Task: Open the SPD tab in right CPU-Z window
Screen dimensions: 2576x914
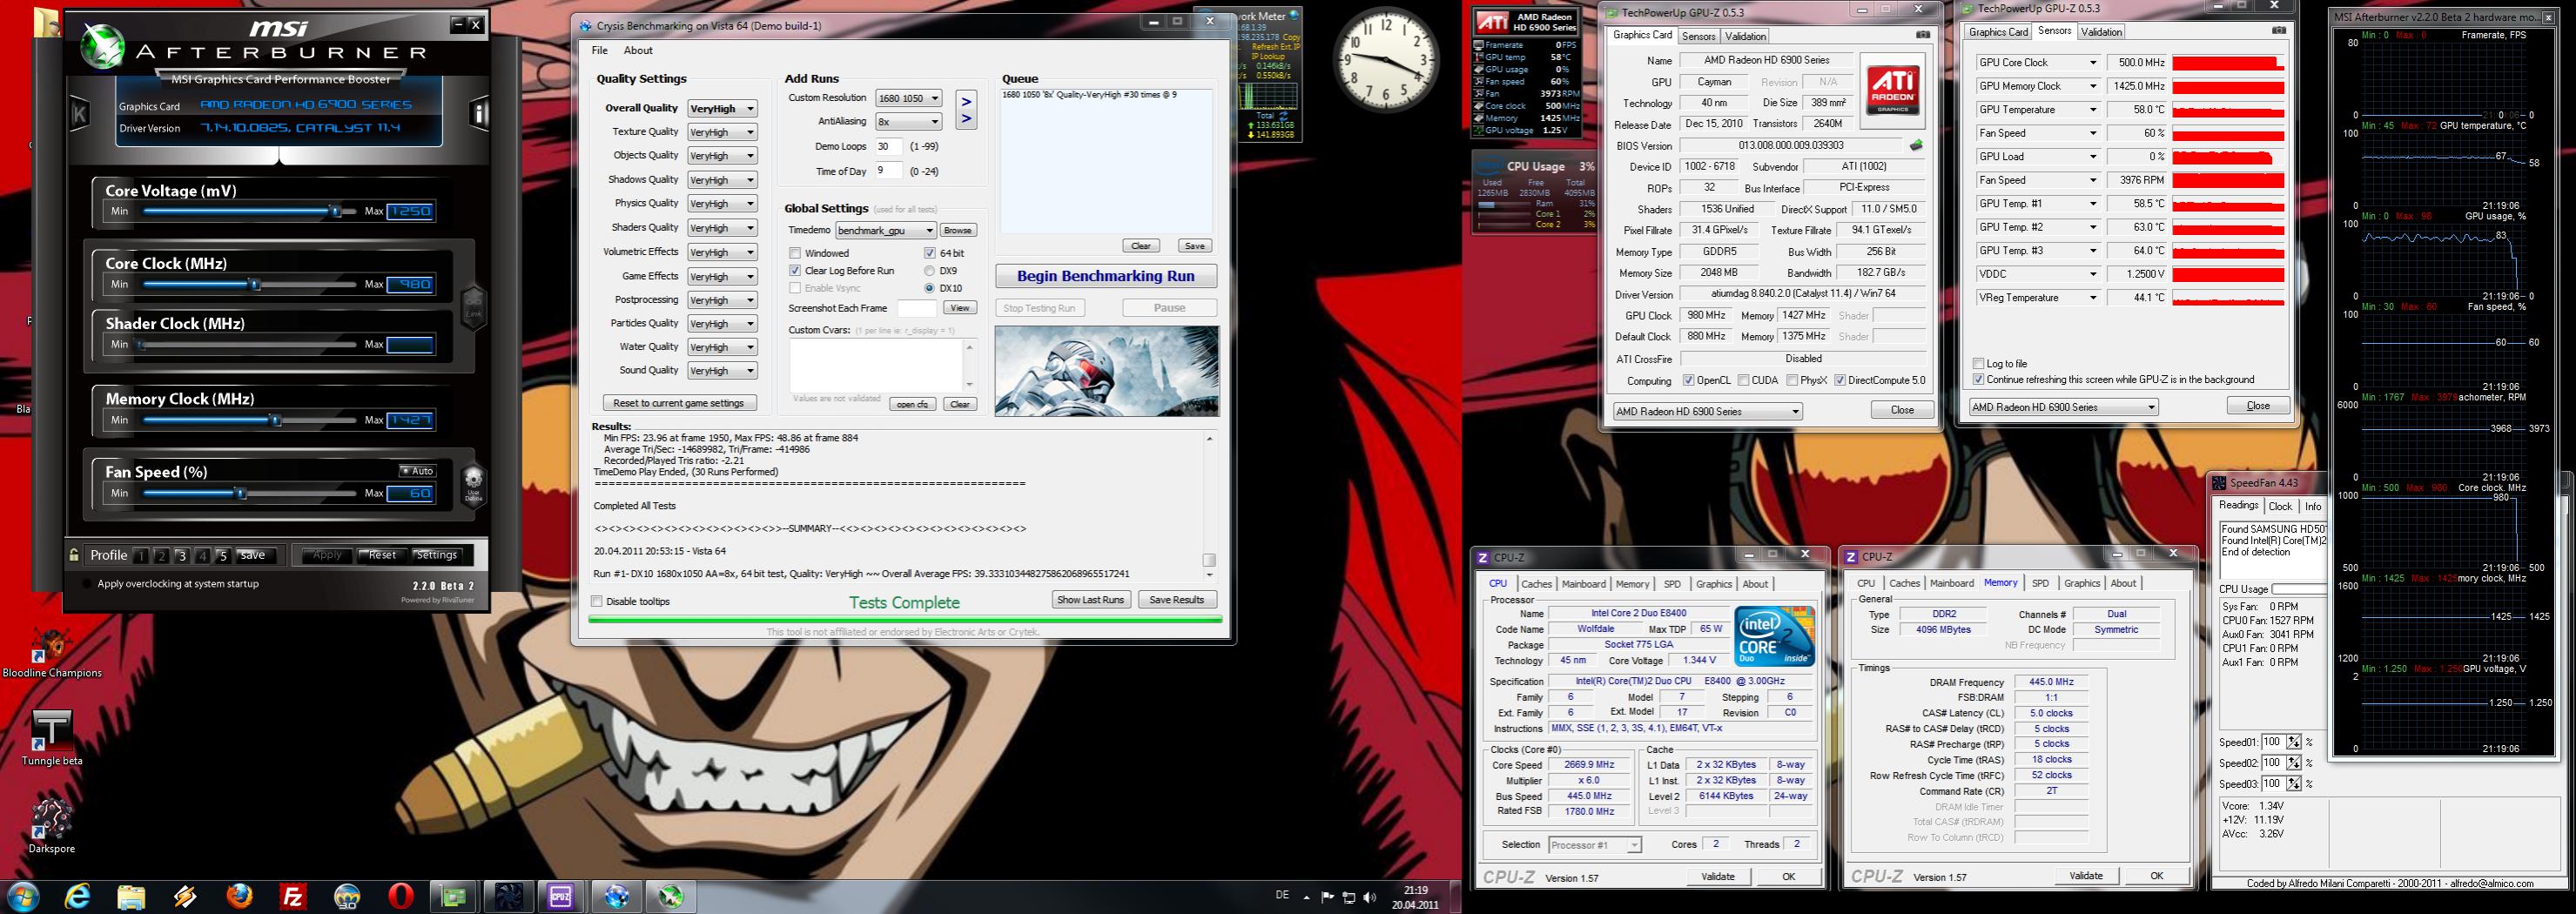Action: click(2040, 583)
